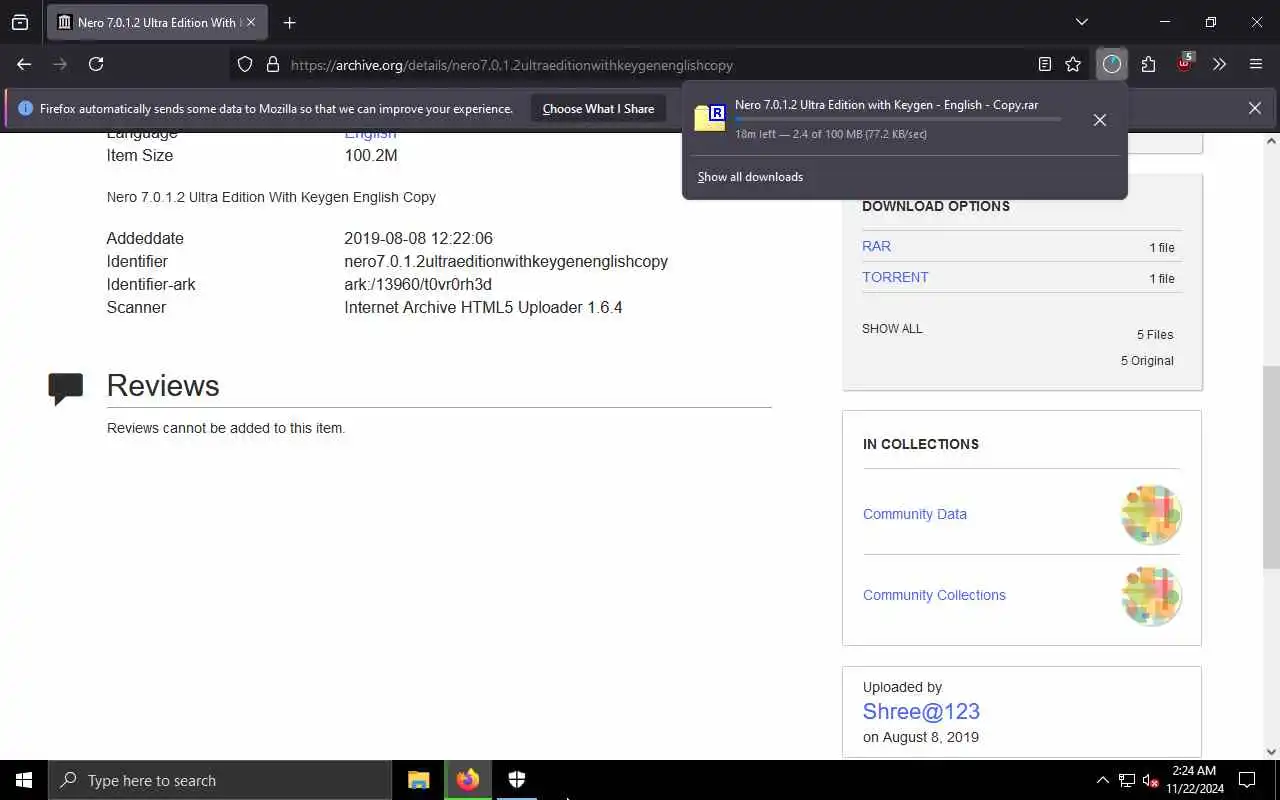This screenshot has height=800, width=1280.
Task: Select ark:/13960/t0vr0rh3d identifier text
Action: [x=418, y=284]
